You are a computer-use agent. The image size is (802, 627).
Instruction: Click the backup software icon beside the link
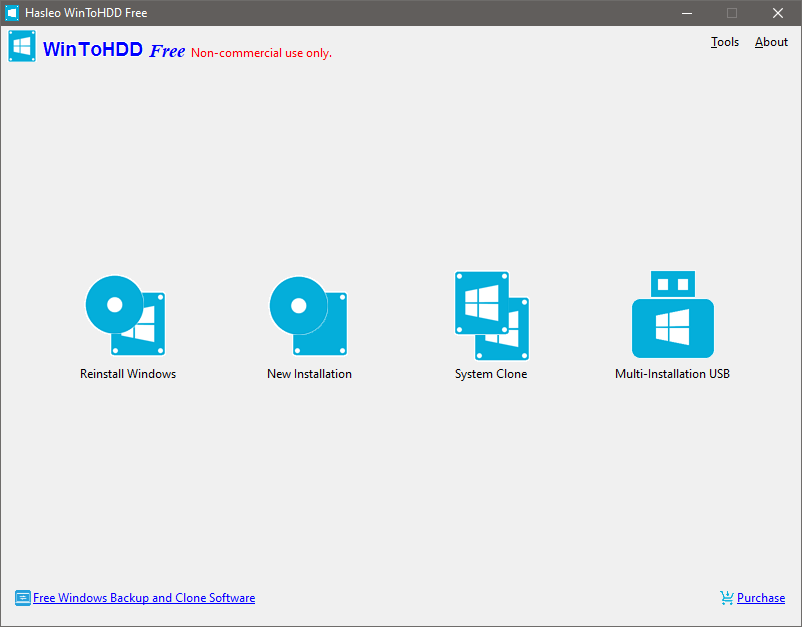23,597
